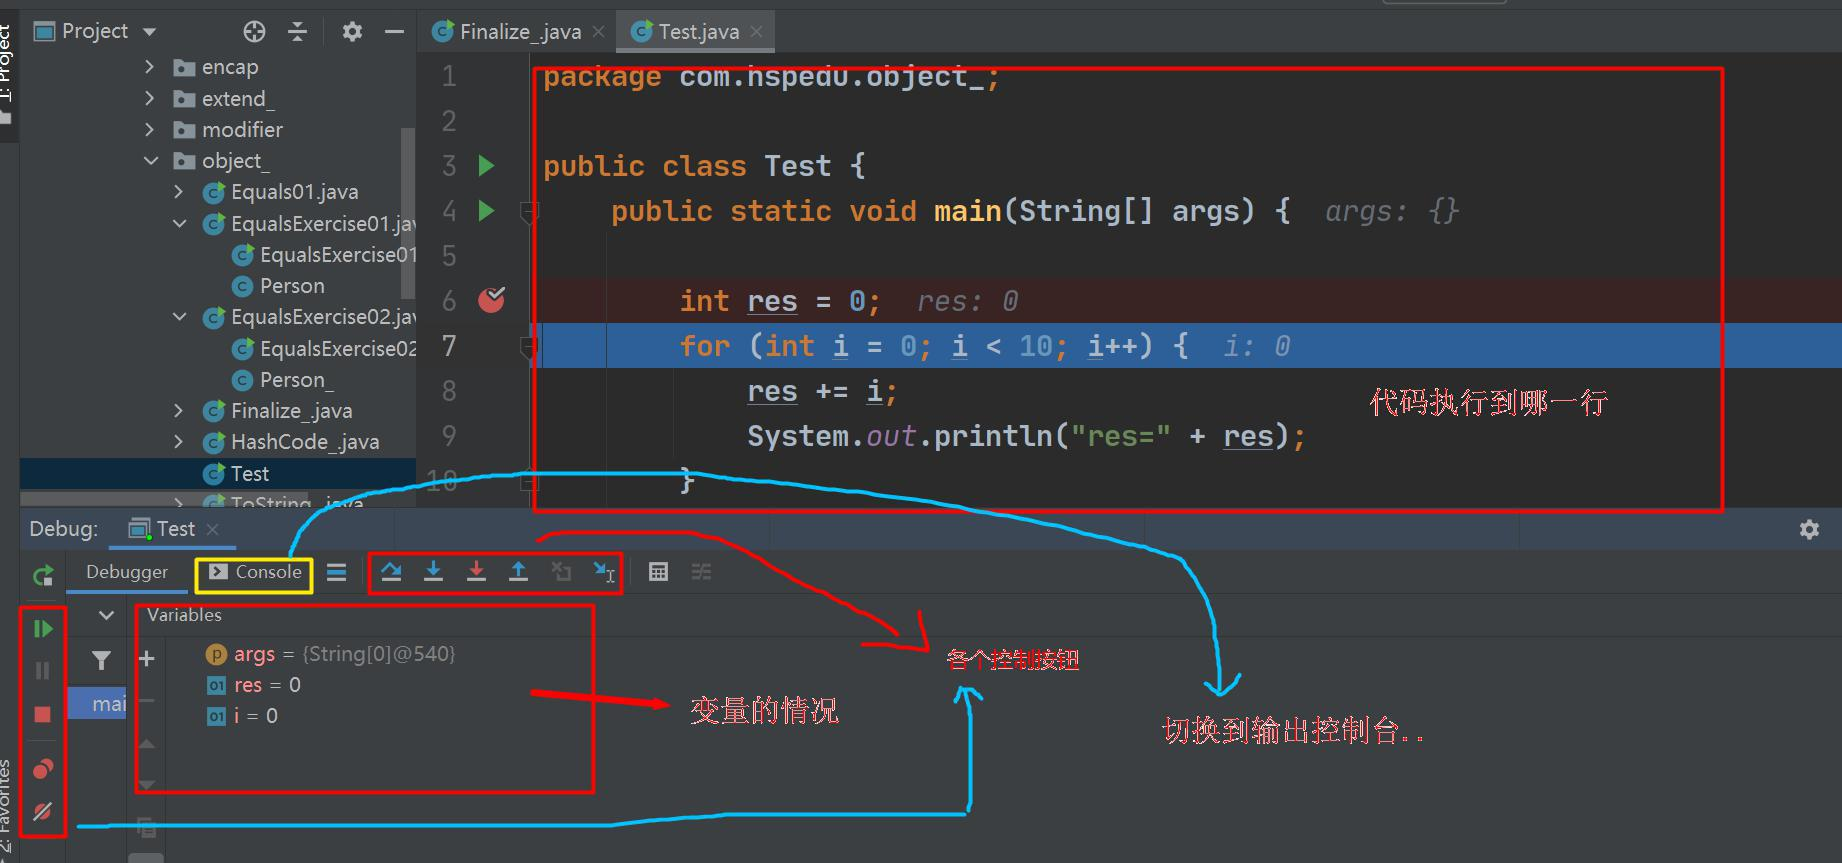Open the thread selector dropdown chevron
This screenshot has height=863, width=1842.
point(106,615)
